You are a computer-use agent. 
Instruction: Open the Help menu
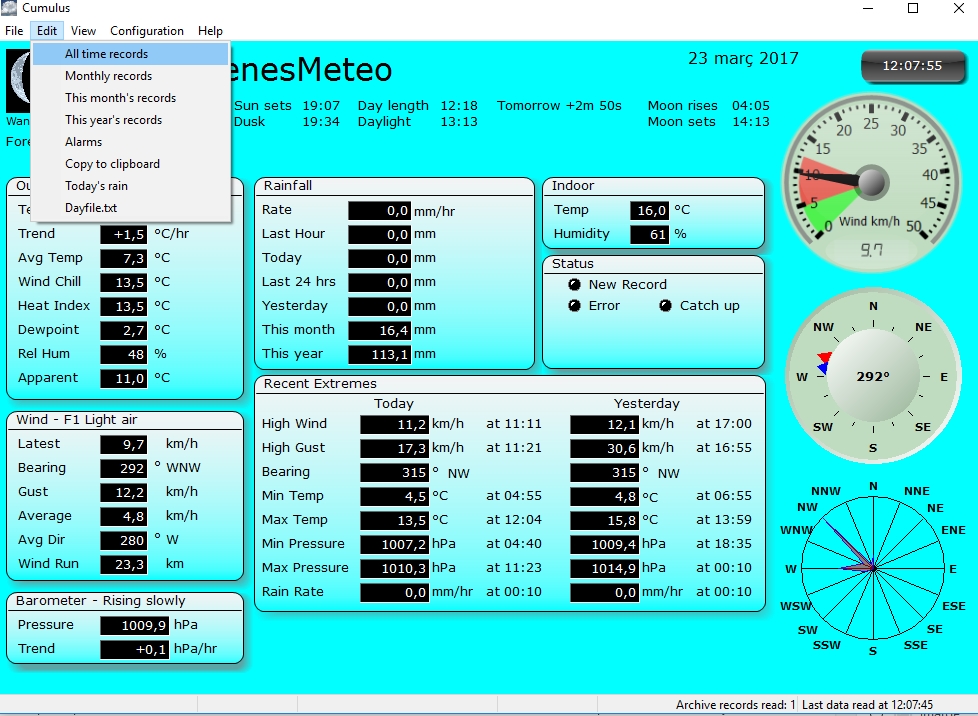[210, 31]
